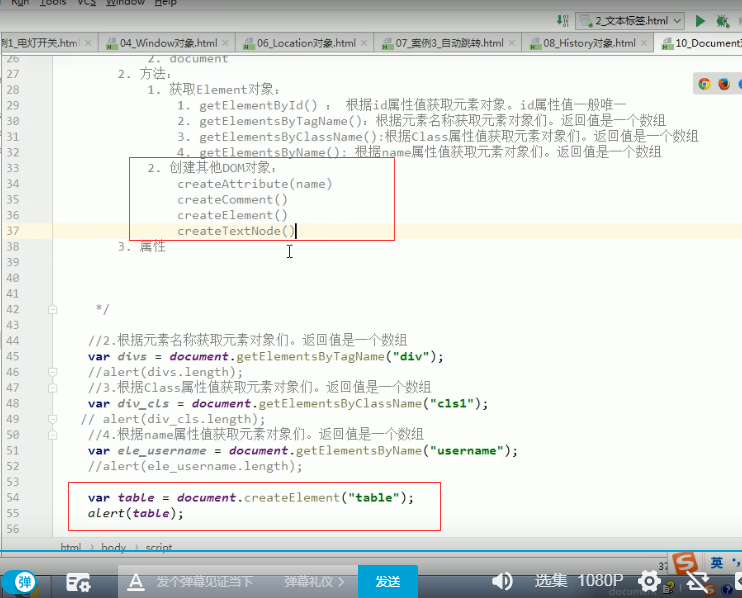
Task: Collapse comment block fold marker at line 42
Action: coord(53,309)
